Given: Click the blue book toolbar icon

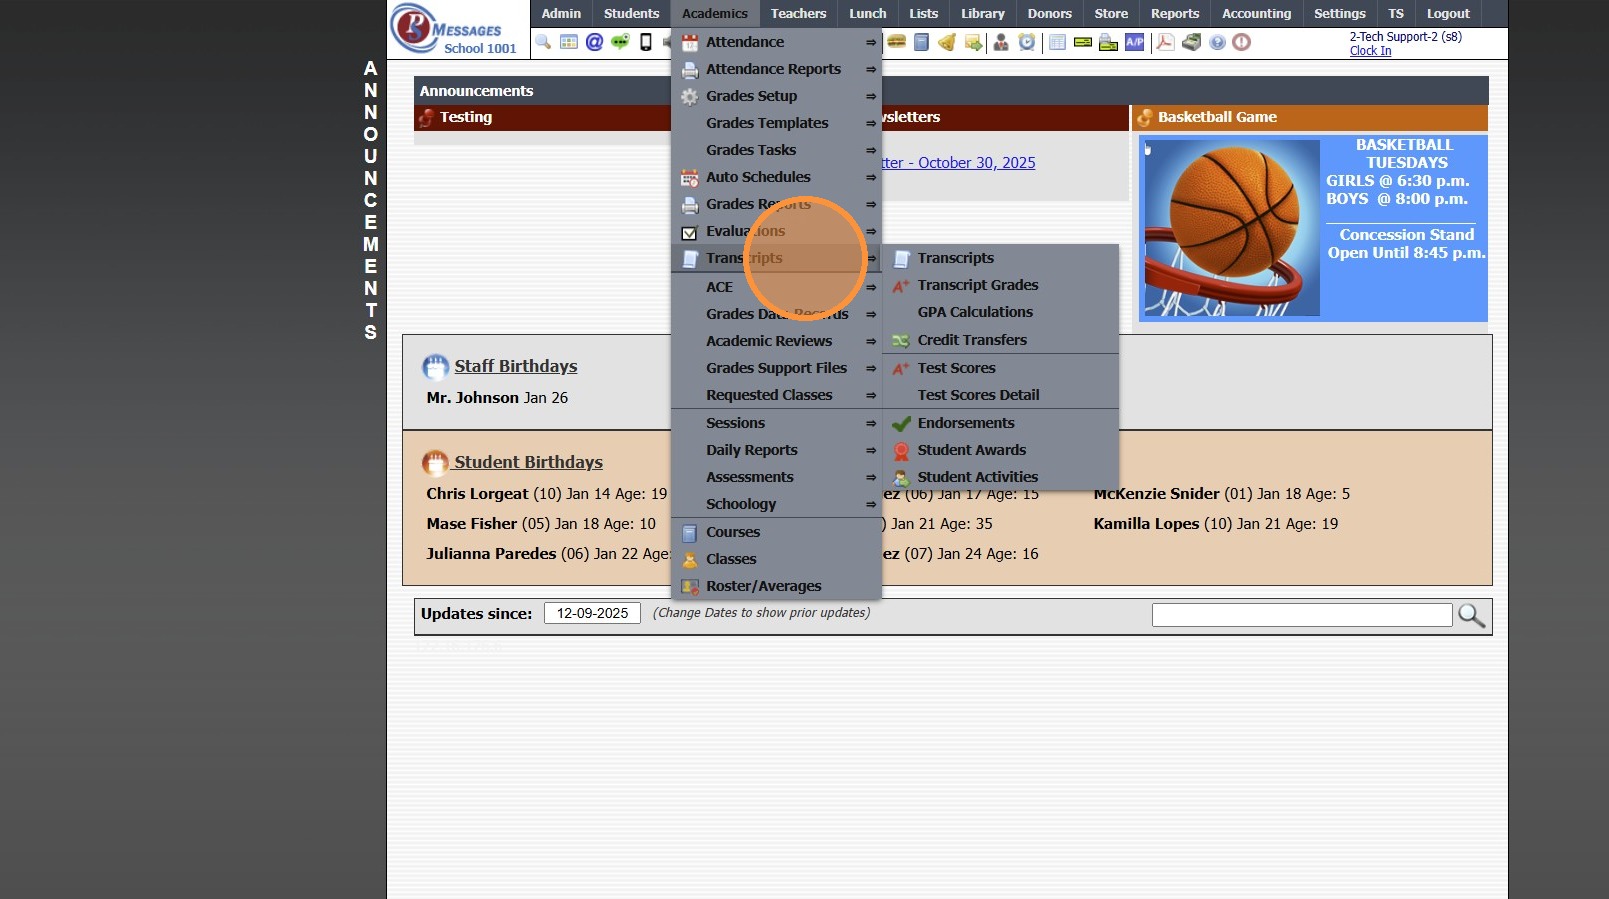Looking at the screenshot, I should click(922, 42).
